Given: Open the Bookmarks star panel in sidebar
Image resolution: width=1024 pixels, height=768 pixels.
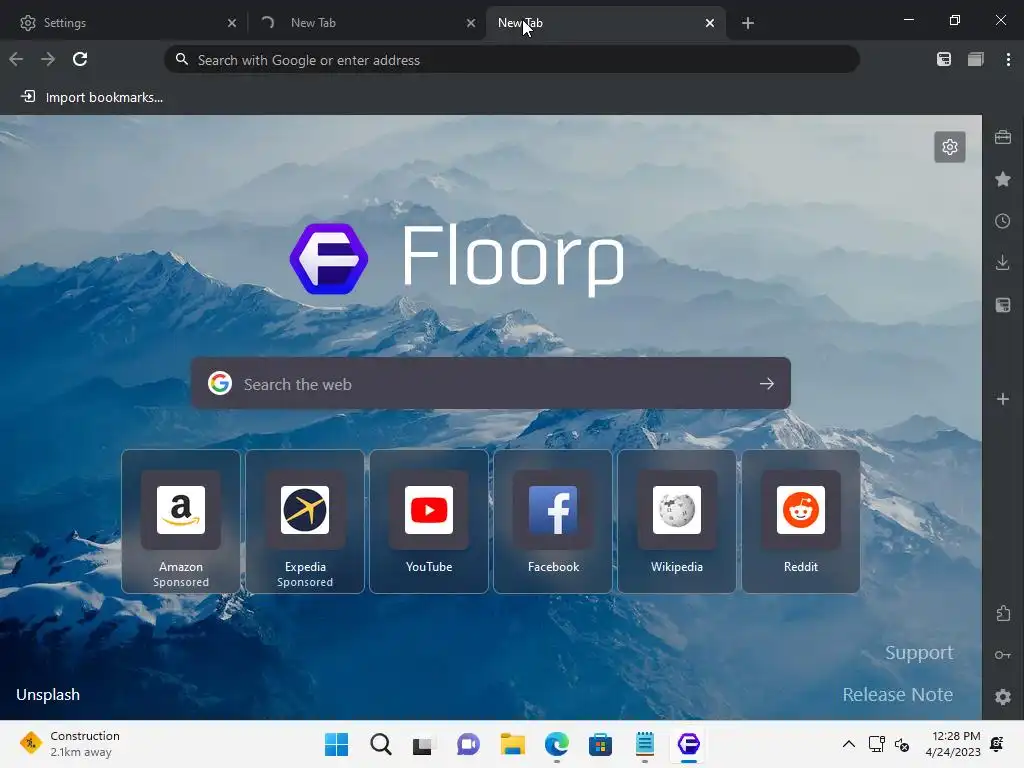Looking at the screenshot, I should point(1003,179).
